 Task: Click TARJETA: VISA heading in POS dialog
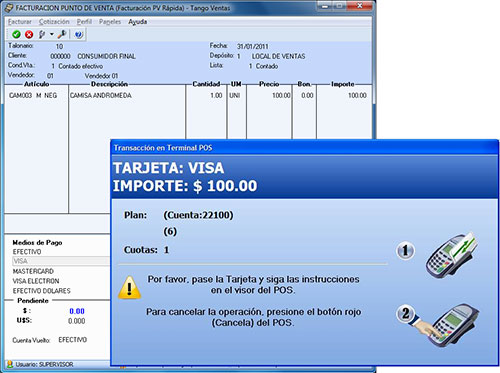pyautogui.click(x=169, y=168)
